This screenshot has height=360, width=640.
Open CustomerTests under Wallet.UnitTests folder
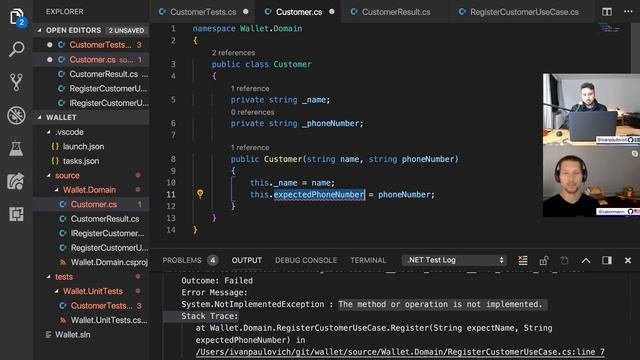[91, 306]
